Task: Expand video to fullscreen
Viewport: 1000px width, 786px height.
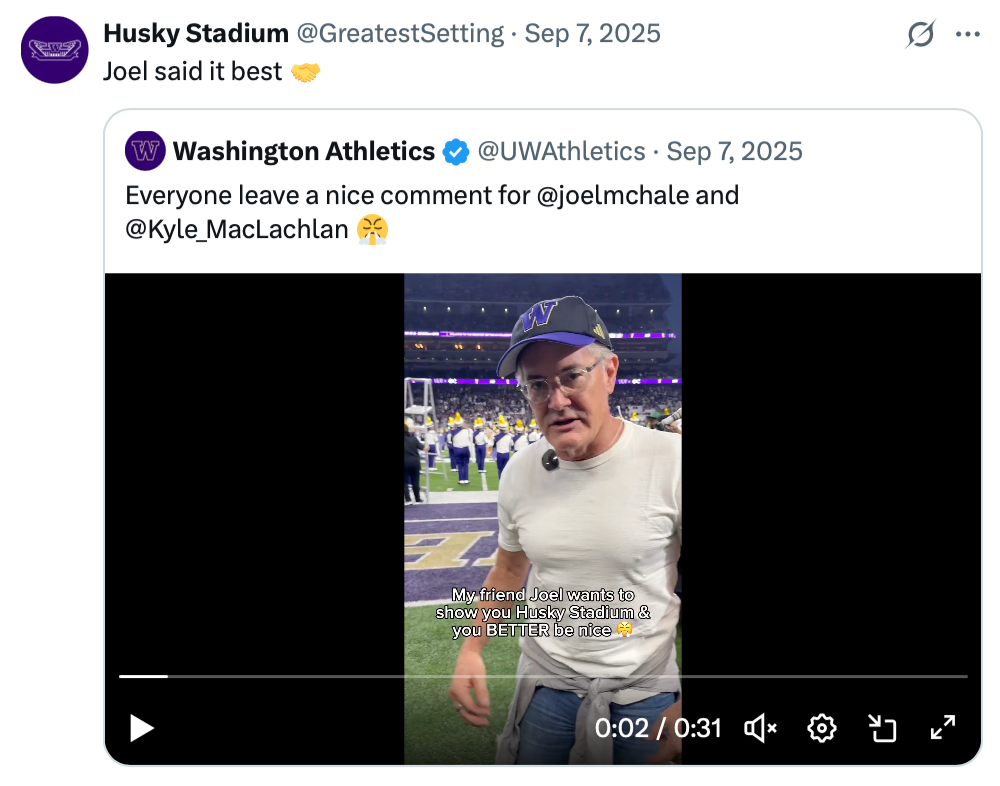Action: 943,728
